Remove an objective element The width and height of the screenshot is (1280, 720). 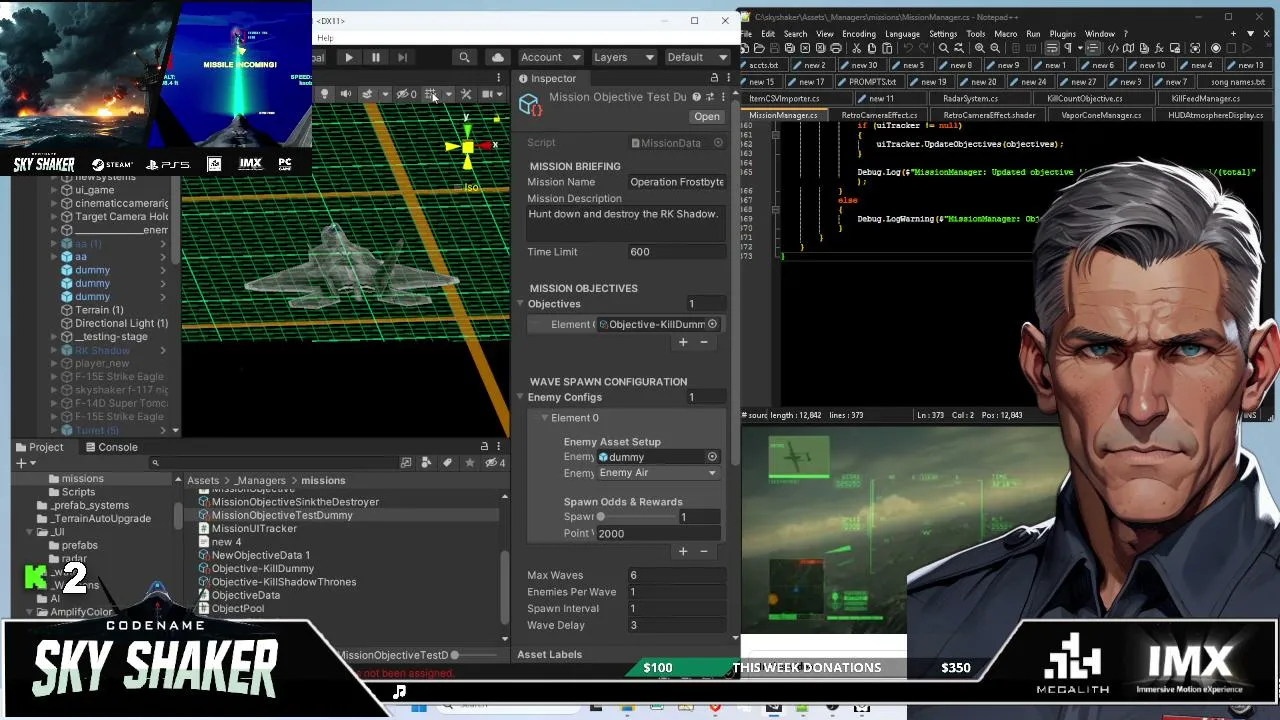(x=704, y=342)
